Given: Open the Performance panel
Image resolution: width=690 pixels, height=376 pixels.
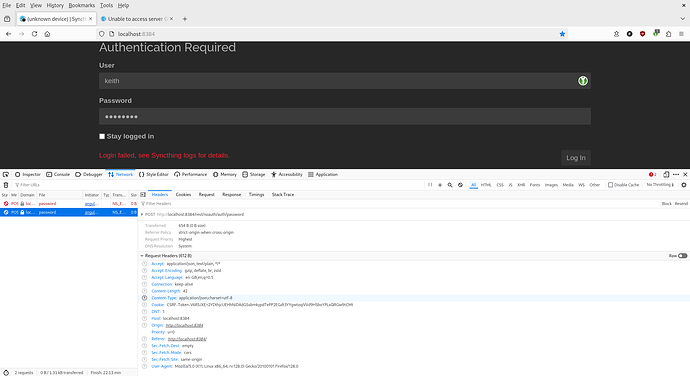Looking at the screenshot, I should click(x=191, y=174).
